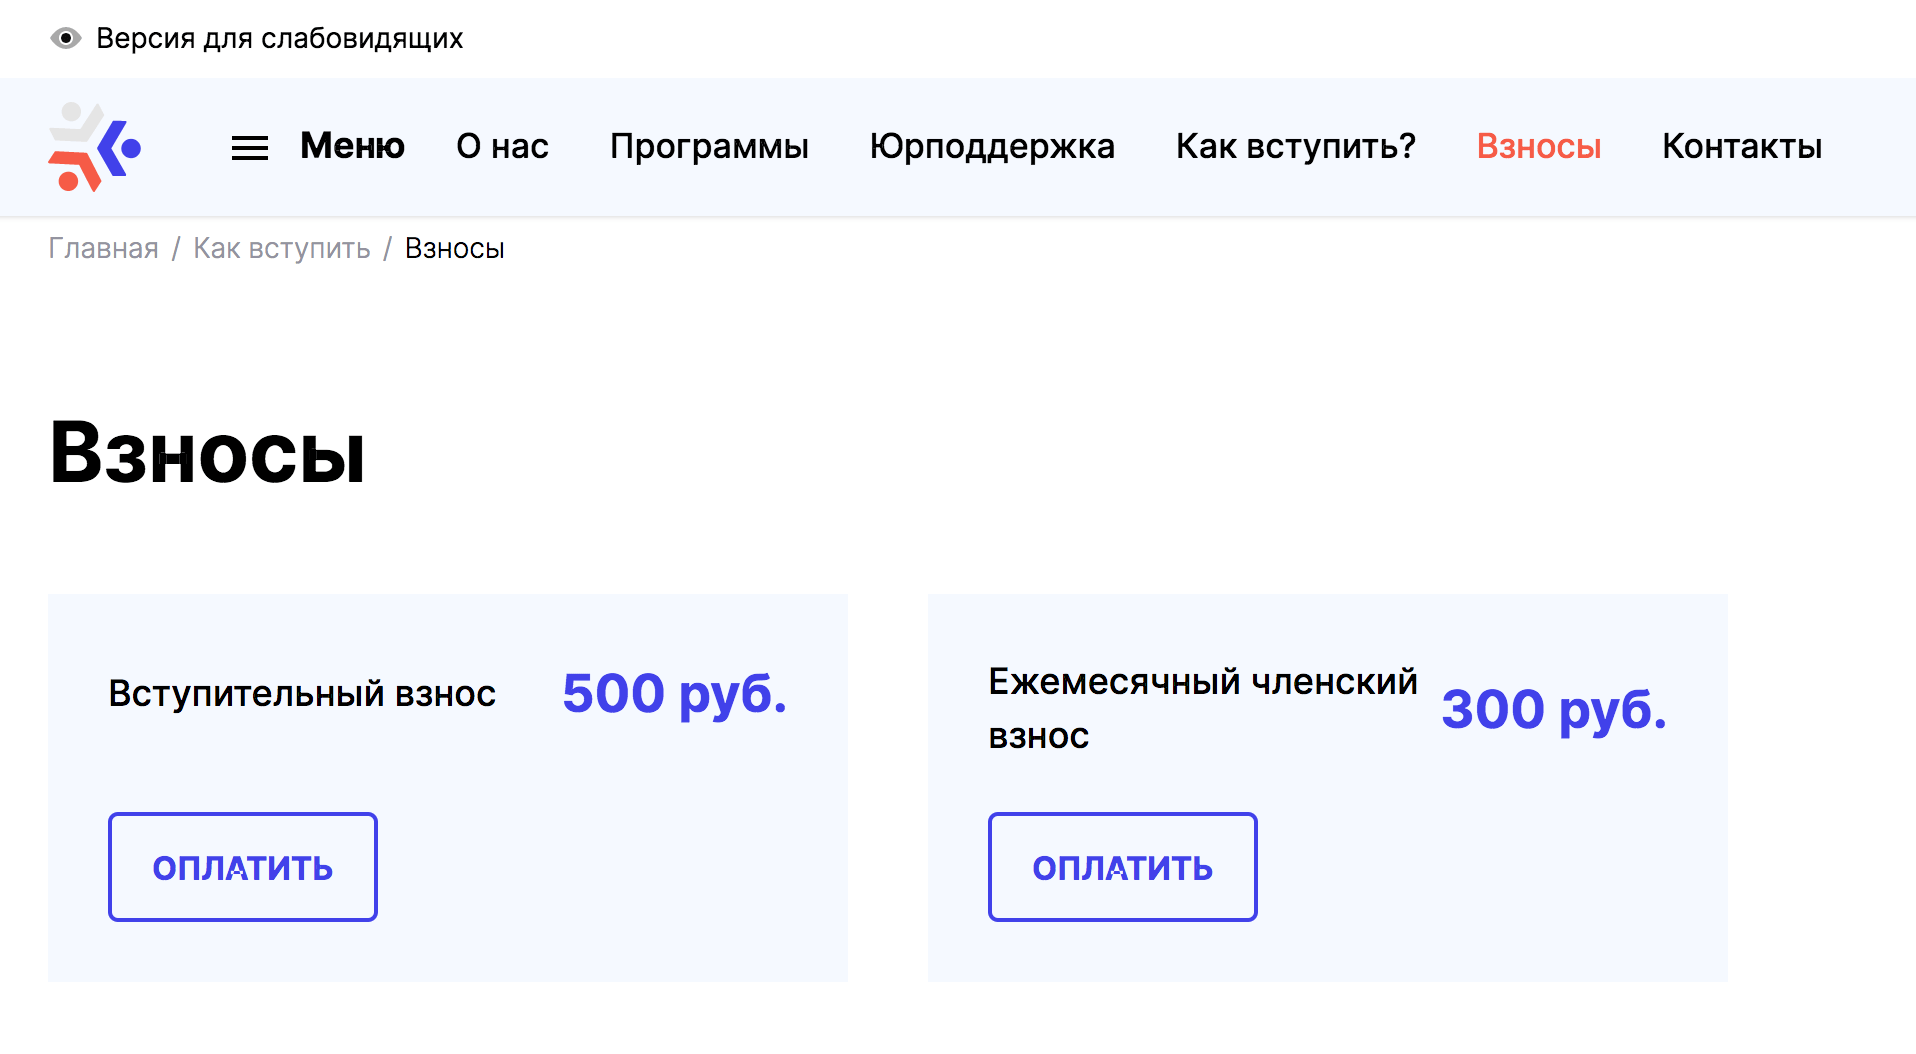Pay the monthly membership fee with ОПЛАТИТЬ
1916x1054 pixels.
(1123, 867)
